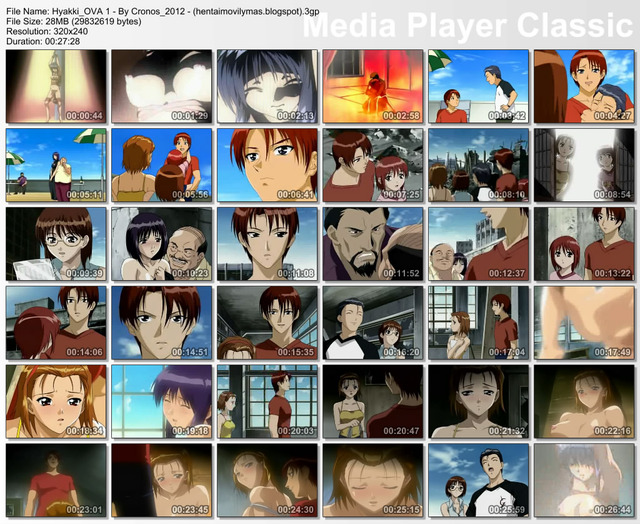The height and width of the screenshot is (524, 640).
Task: Open the thumbnail stamped 00:07:25
Action: [x=373, y=165]
